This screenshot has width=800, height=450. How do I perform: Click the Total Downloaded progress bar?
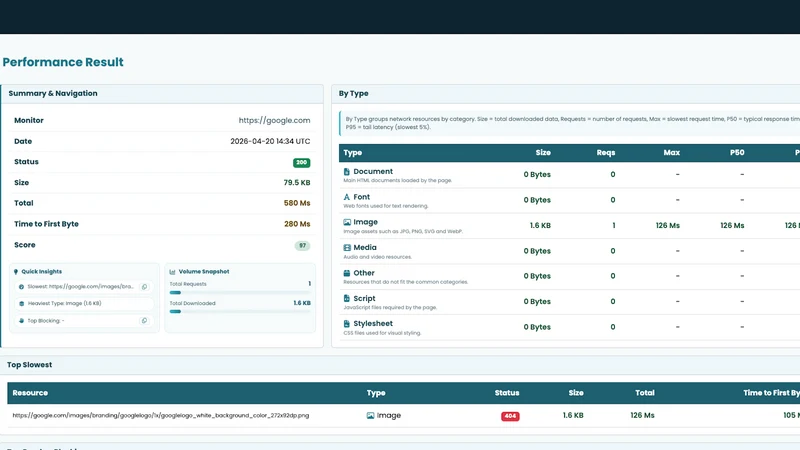240,312
